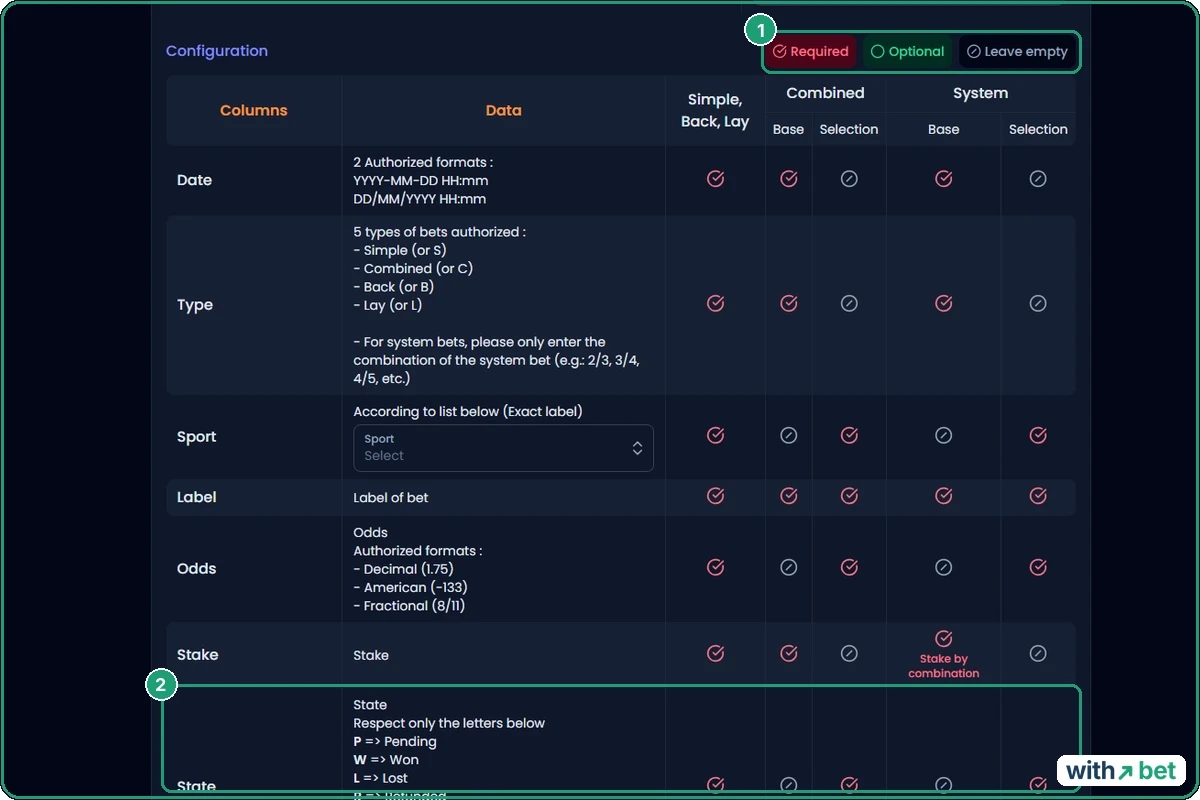Click Type row required icon under Combined Base
1200x800 pixels.
click(788, 303)
